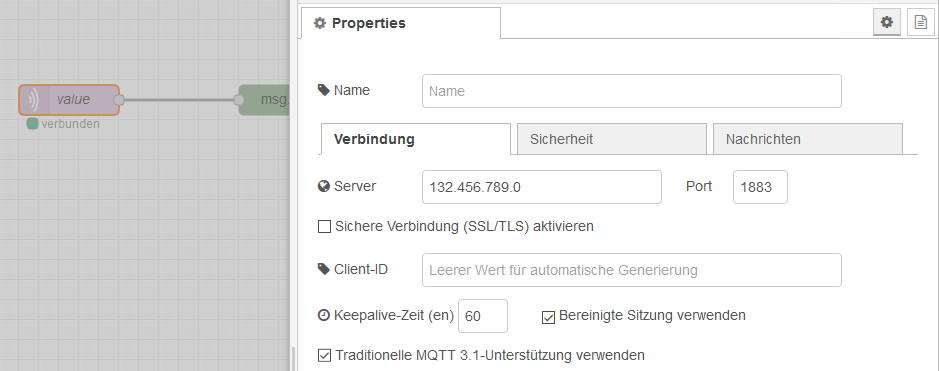Toggle Traditionelle MQTT 3.1-Unterstützung checkbox

[x=324, y=355]
